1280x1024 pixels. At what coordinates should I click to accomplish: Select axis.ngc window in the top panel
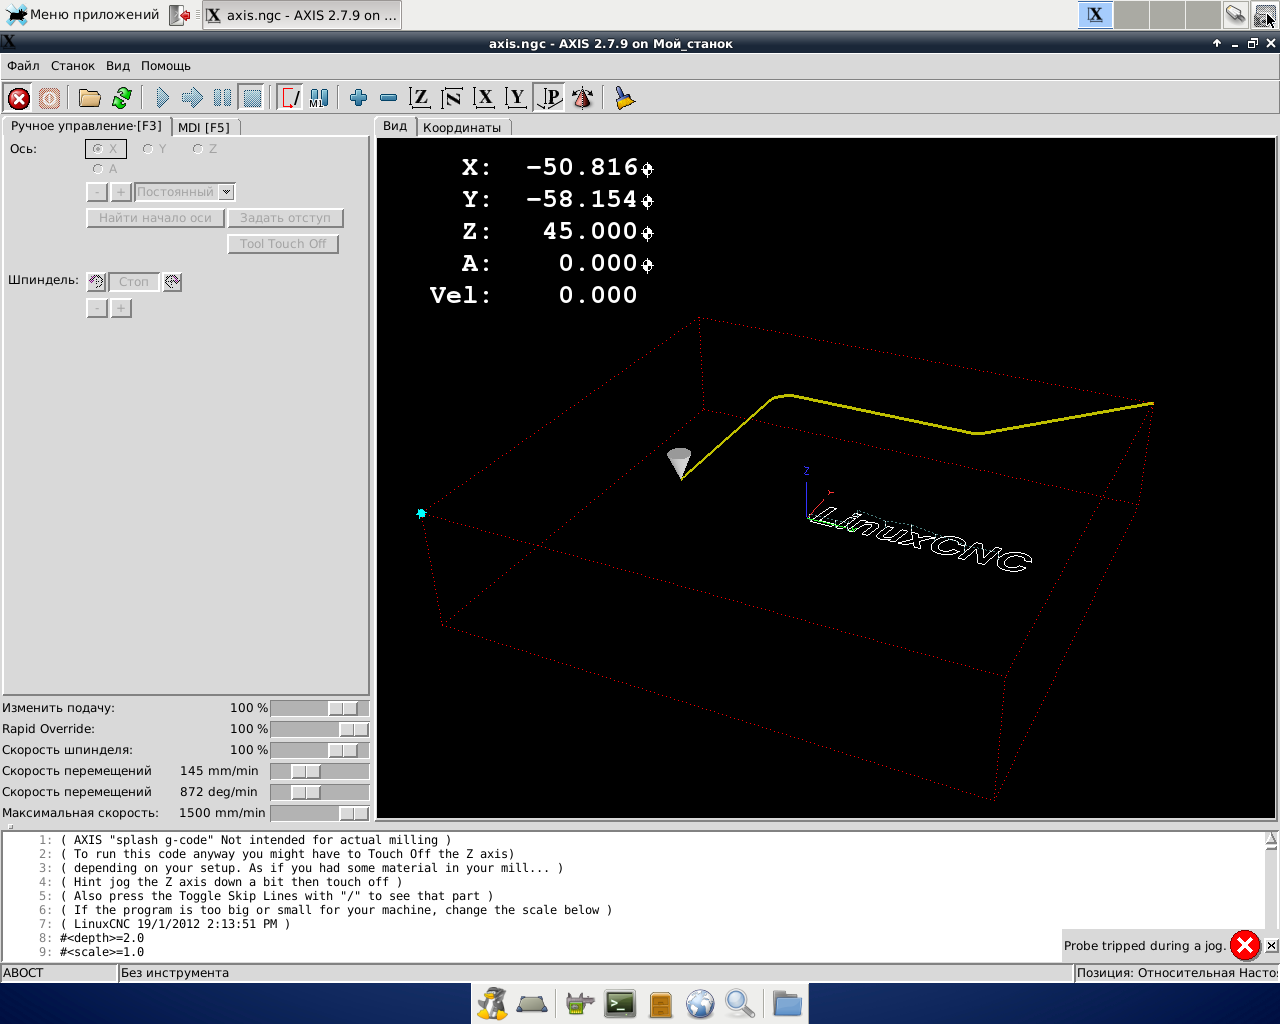(302, 15)
